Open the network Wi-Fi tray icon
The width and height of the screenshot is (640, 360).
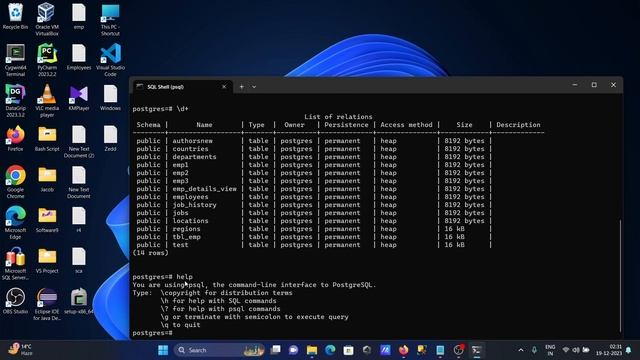[566, 350]
